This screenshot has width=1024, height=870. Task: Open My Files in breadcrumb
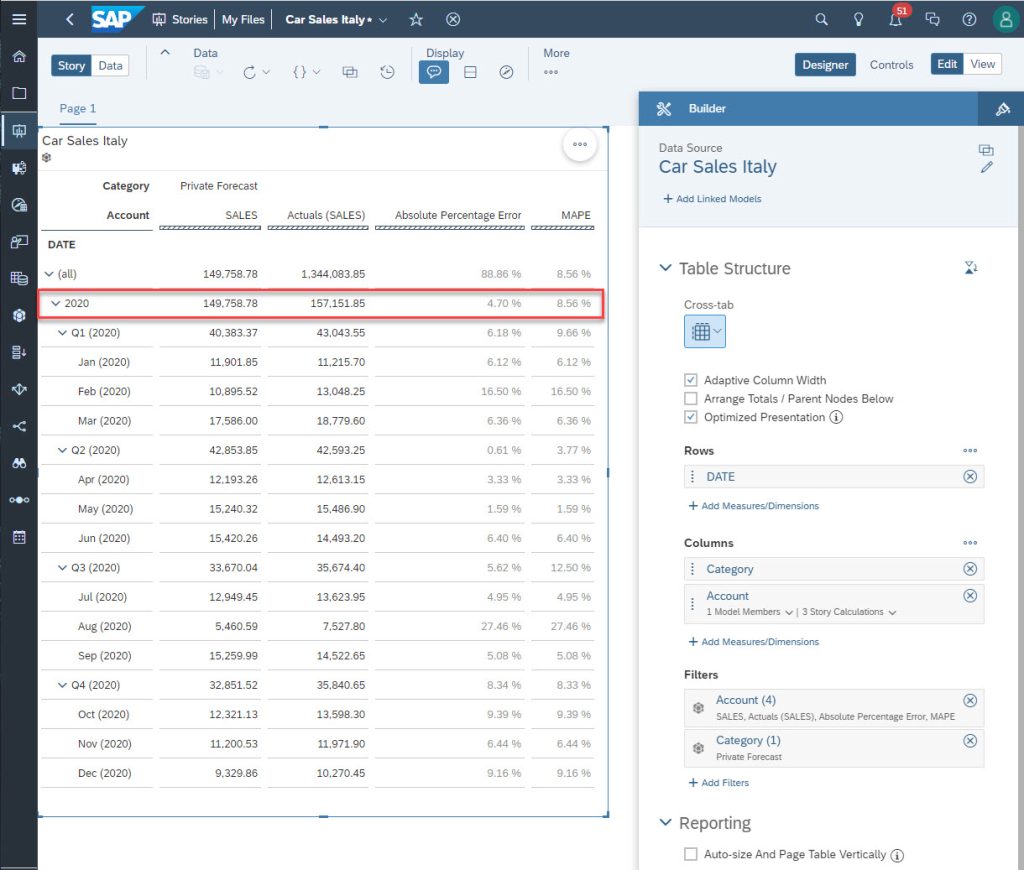(x=243, y=20)
